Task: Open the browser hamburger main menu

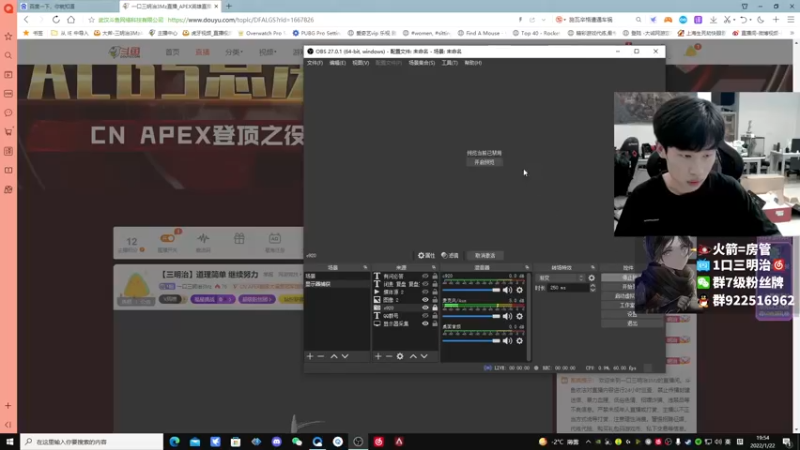Action: coord(791,20)
